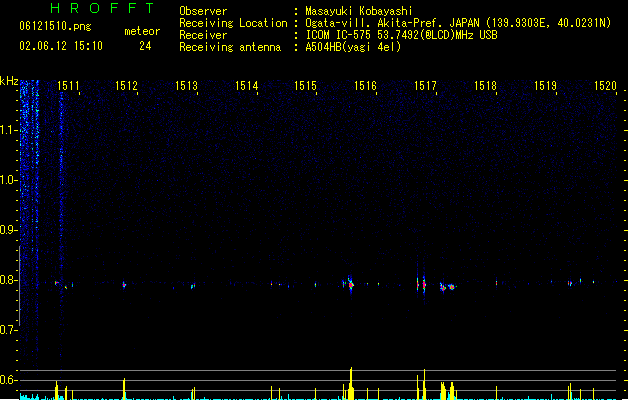Click the 1520 time marker
The image size is (629, 400).
(605, 86)
